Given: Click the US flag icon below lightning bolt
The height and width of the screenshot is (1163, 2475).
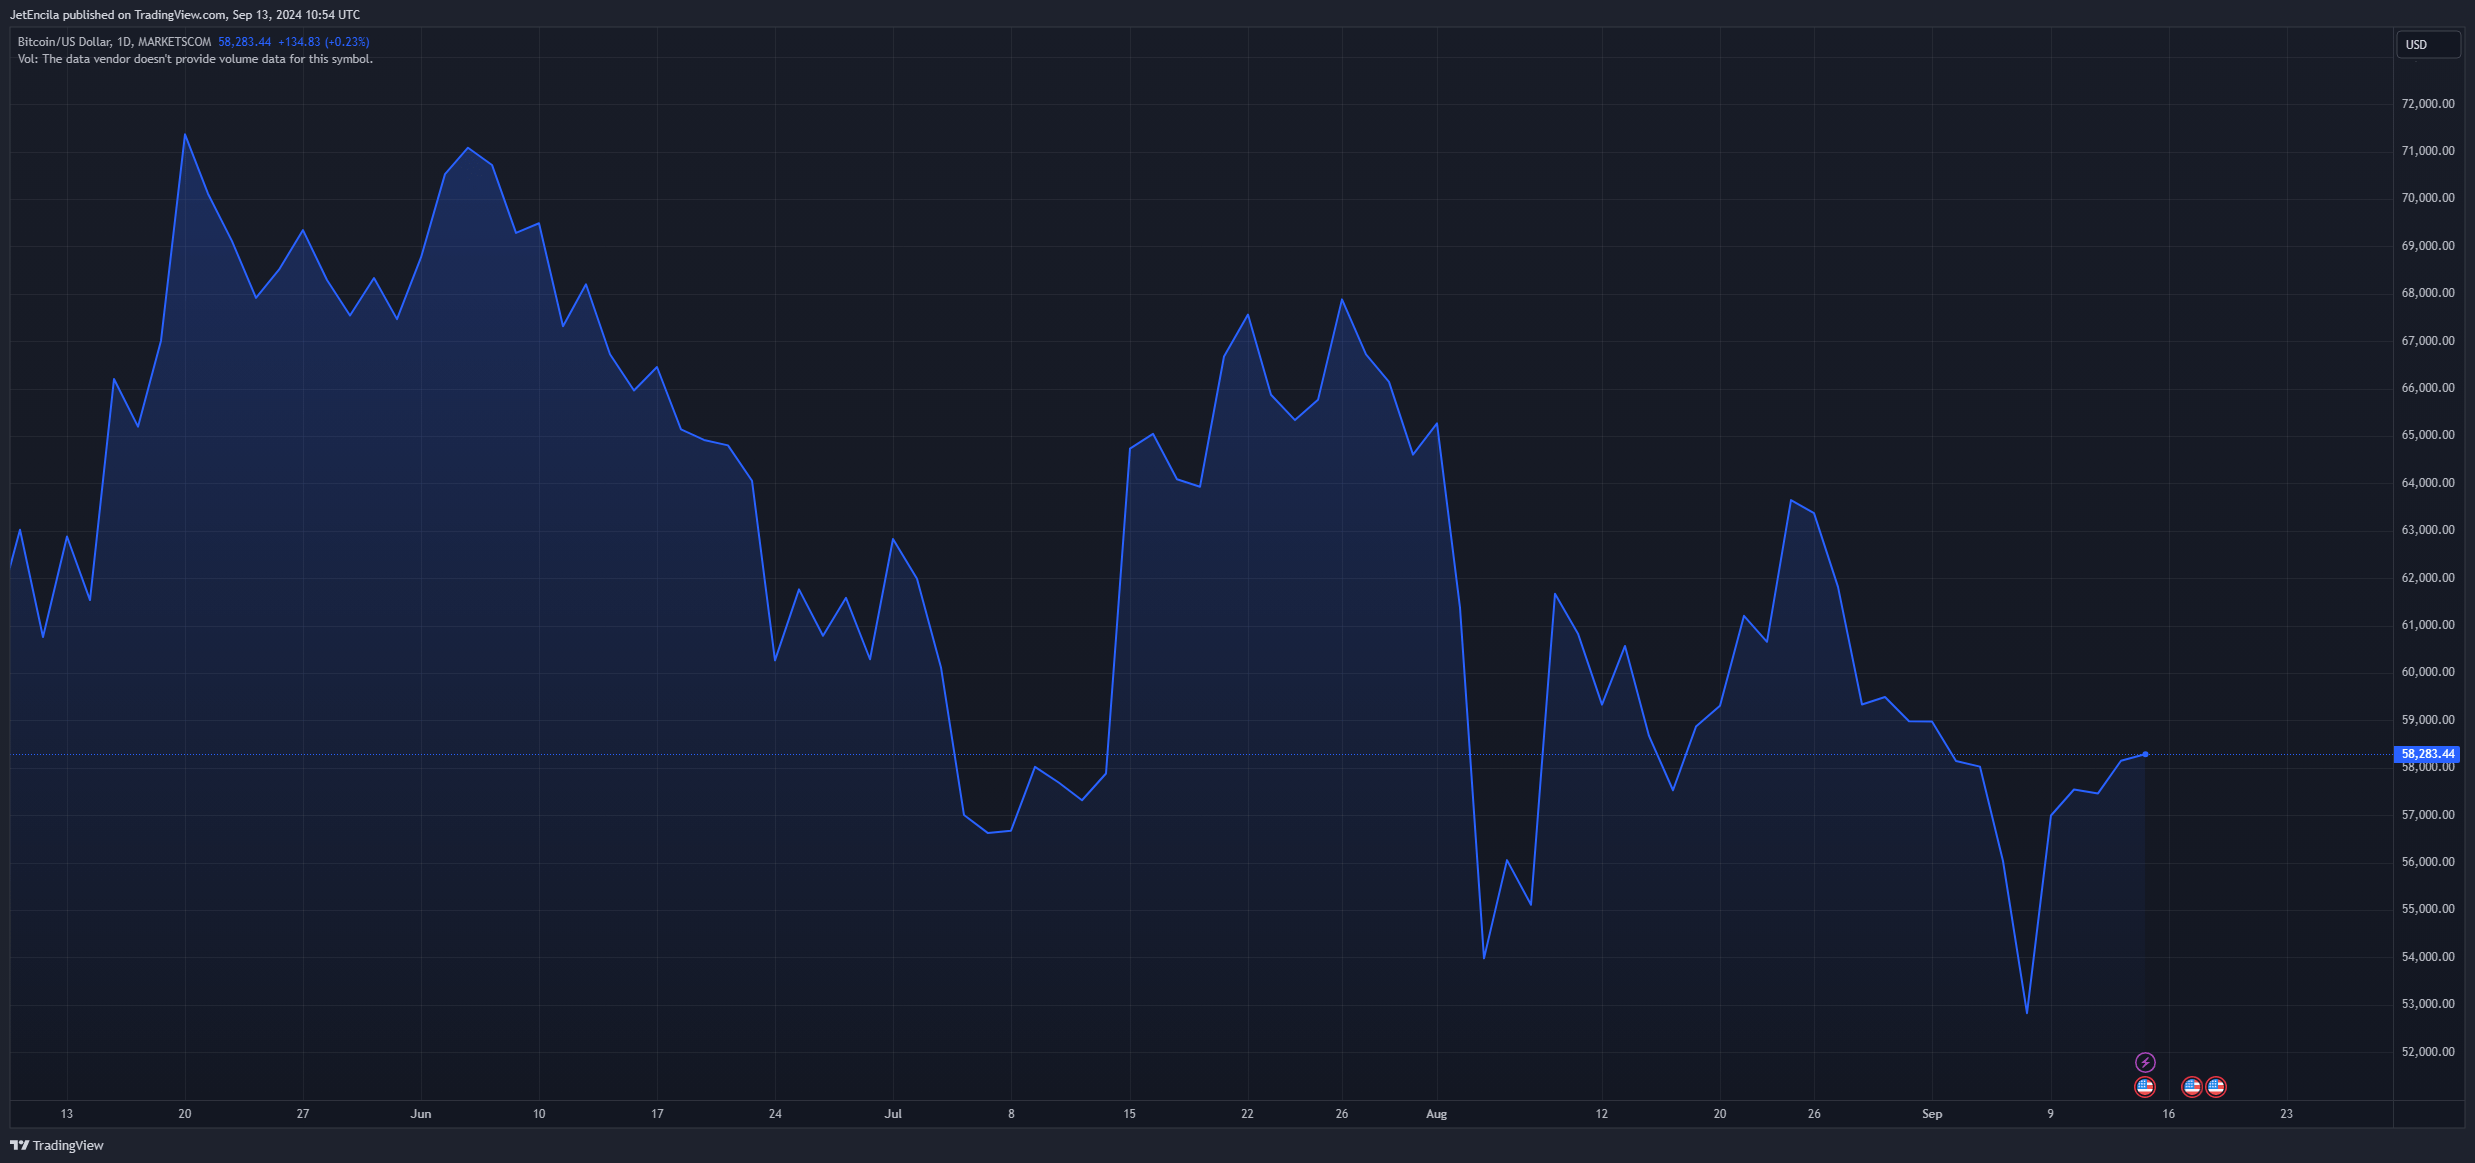Looking at the screenshot, I should point(2145,1087).
